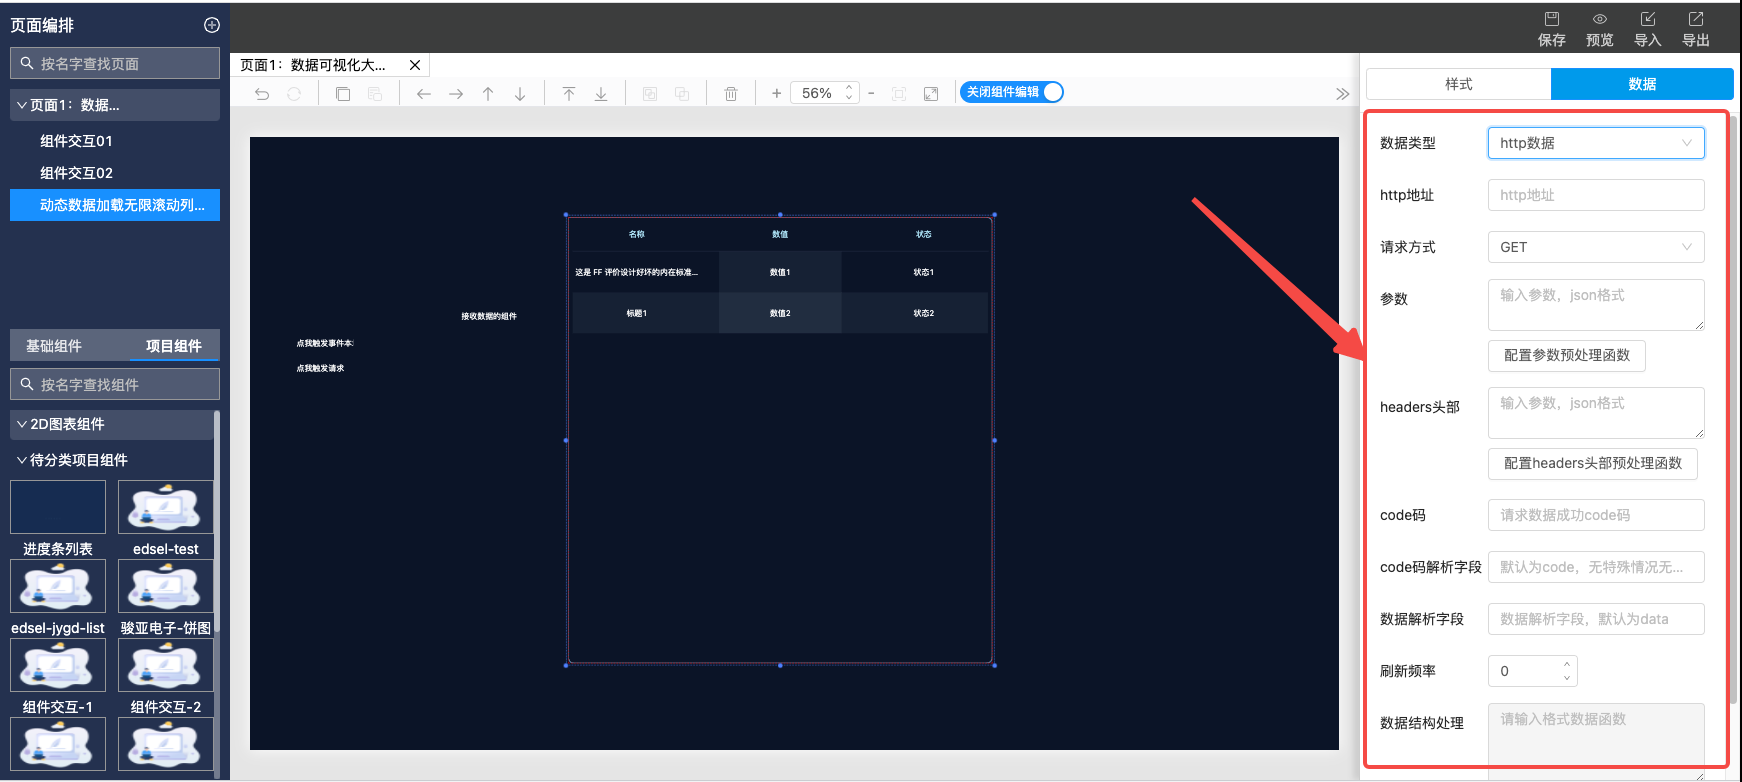The height and width of the screenshot is (782, 1742).
Task: Click the undo icon in toolbar
Action: (262, 94)
